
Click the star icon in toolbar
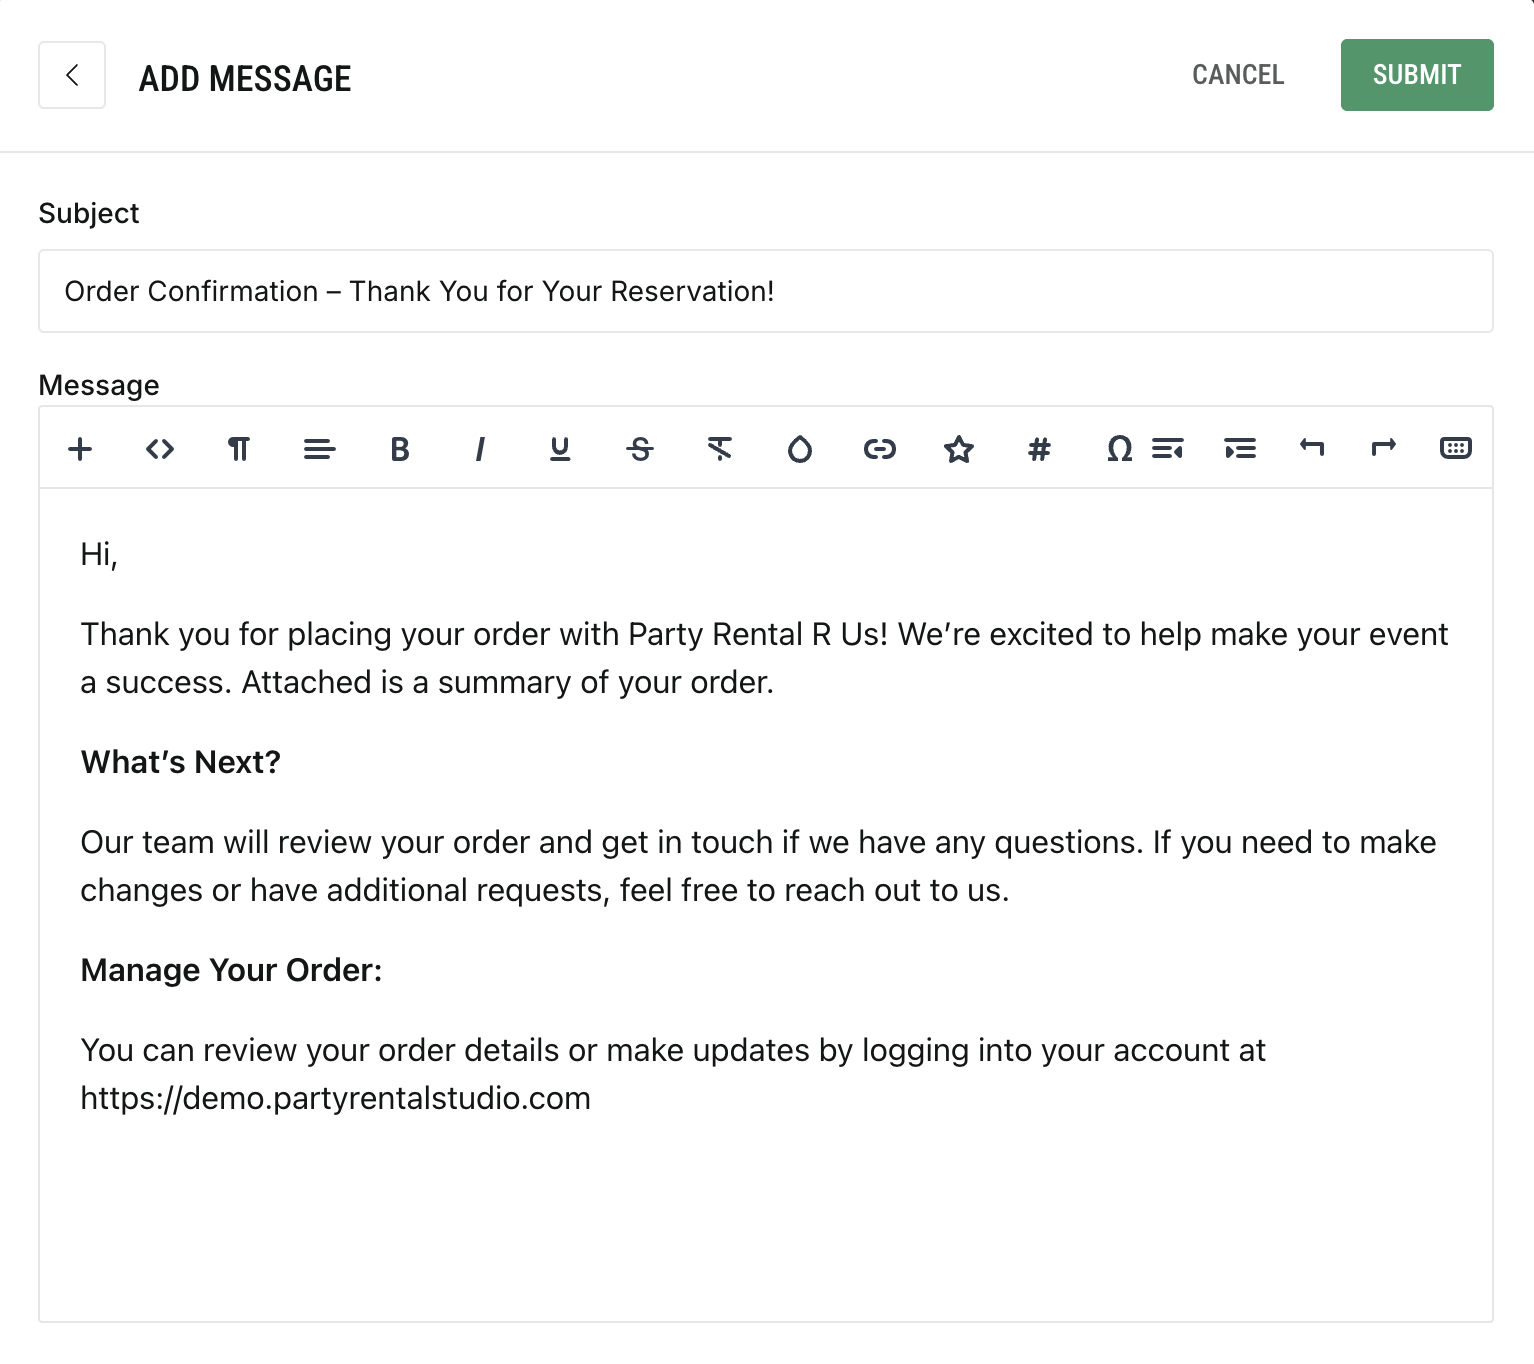959,449
